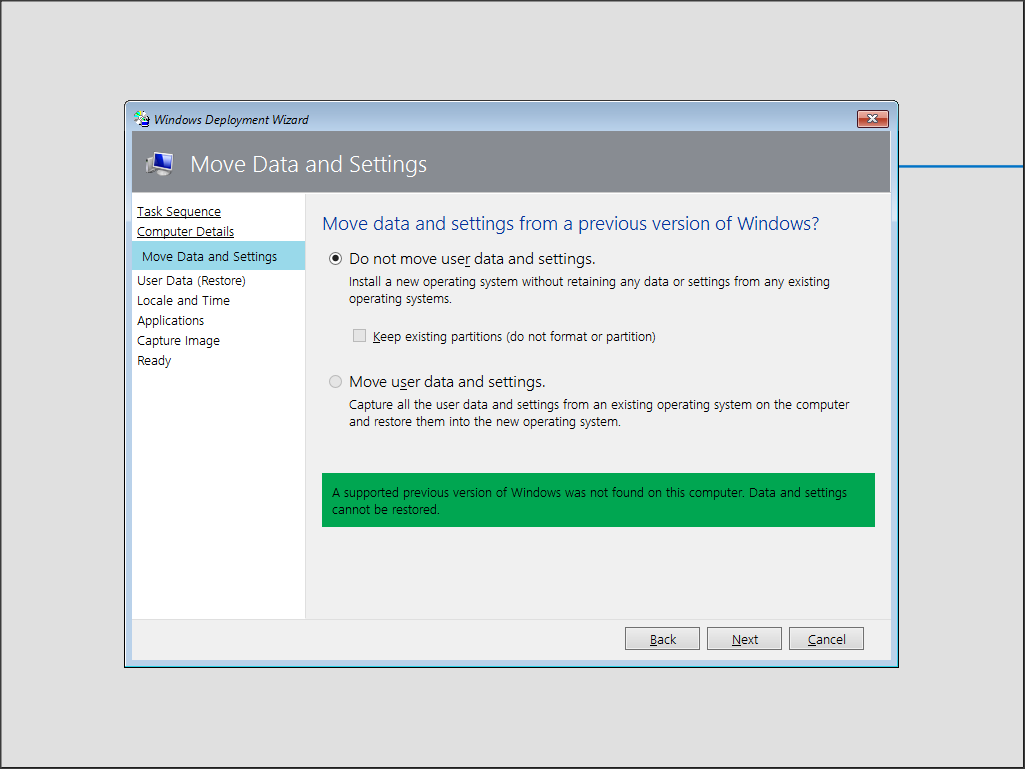
Task: Click the computer icon in the header banner
Action: 159,164
